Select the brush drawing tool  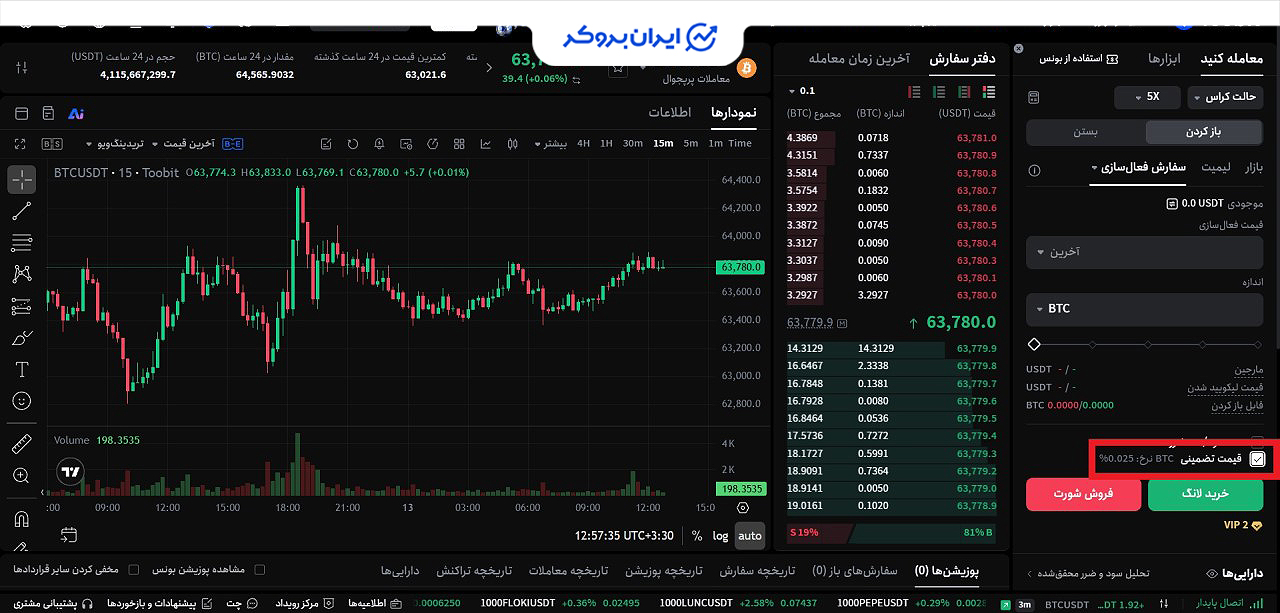[x=21, y=338]
